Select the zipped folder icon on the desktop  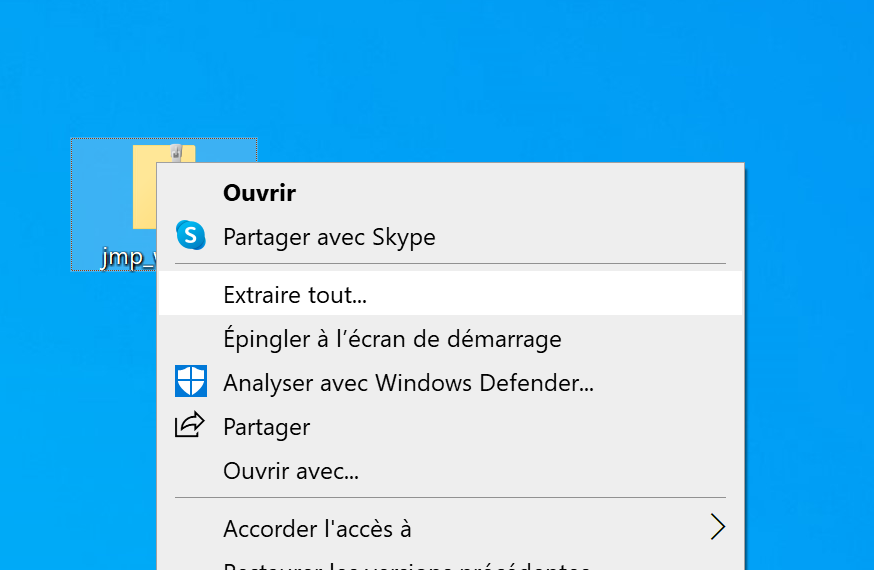click(x=146, y=190)
